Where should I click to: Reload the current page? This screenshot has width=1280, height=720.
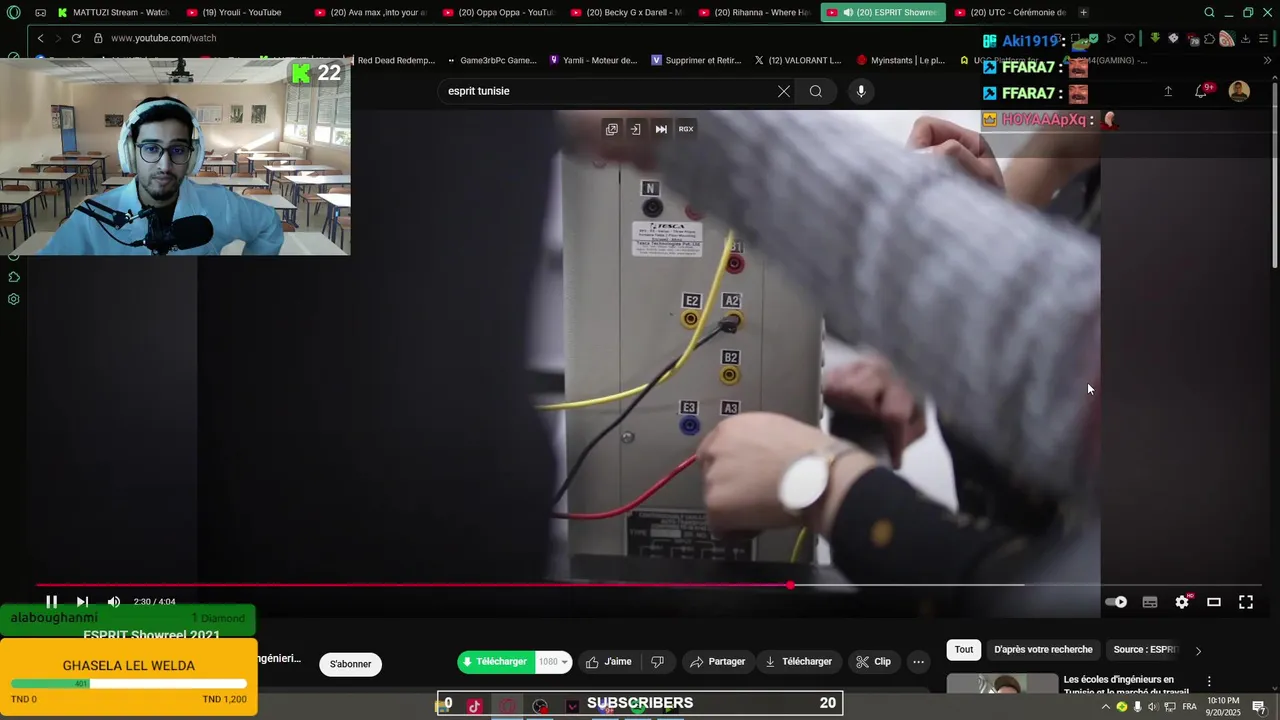coord(76,38)
